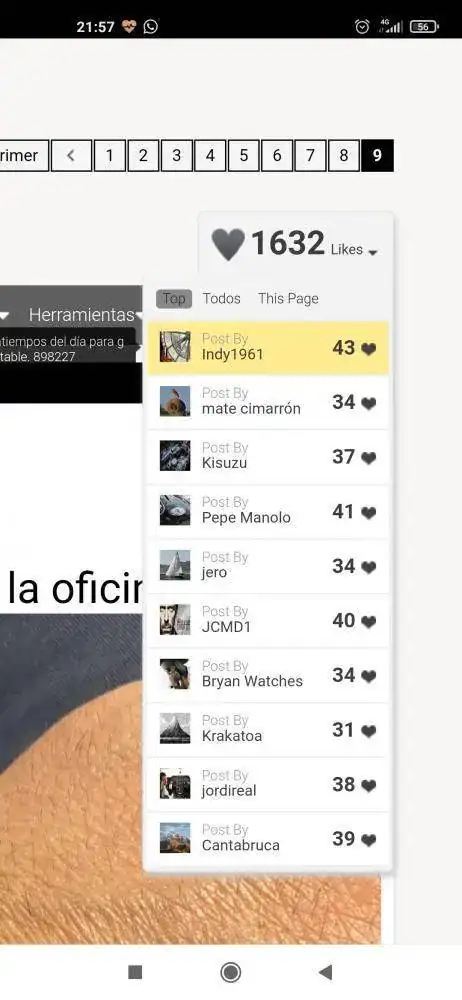This screenshot has width=462, height=1000.
Task: Tap the big heart icon beside 1632
Action: 228,244
